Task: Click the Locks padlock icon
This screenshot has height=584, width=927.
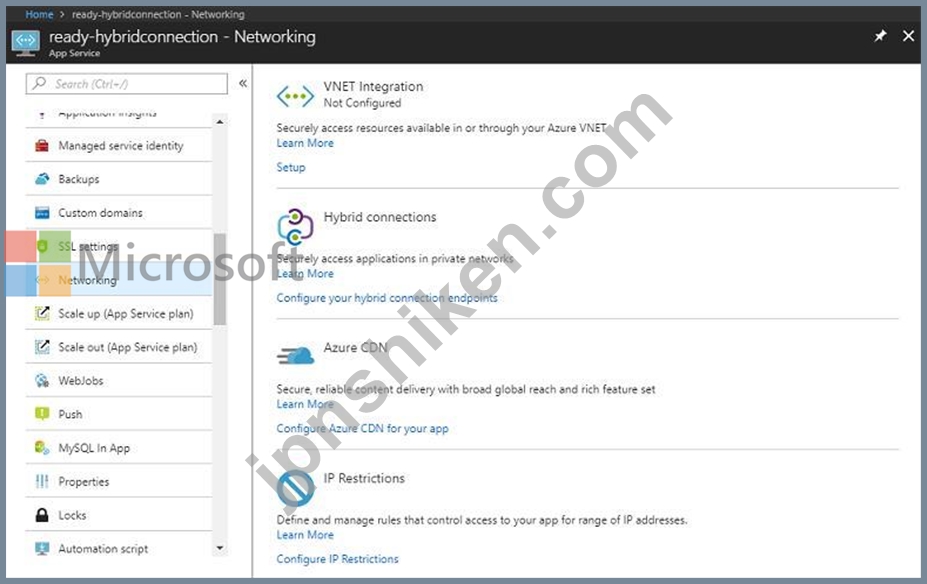Action: click(42, 515)
